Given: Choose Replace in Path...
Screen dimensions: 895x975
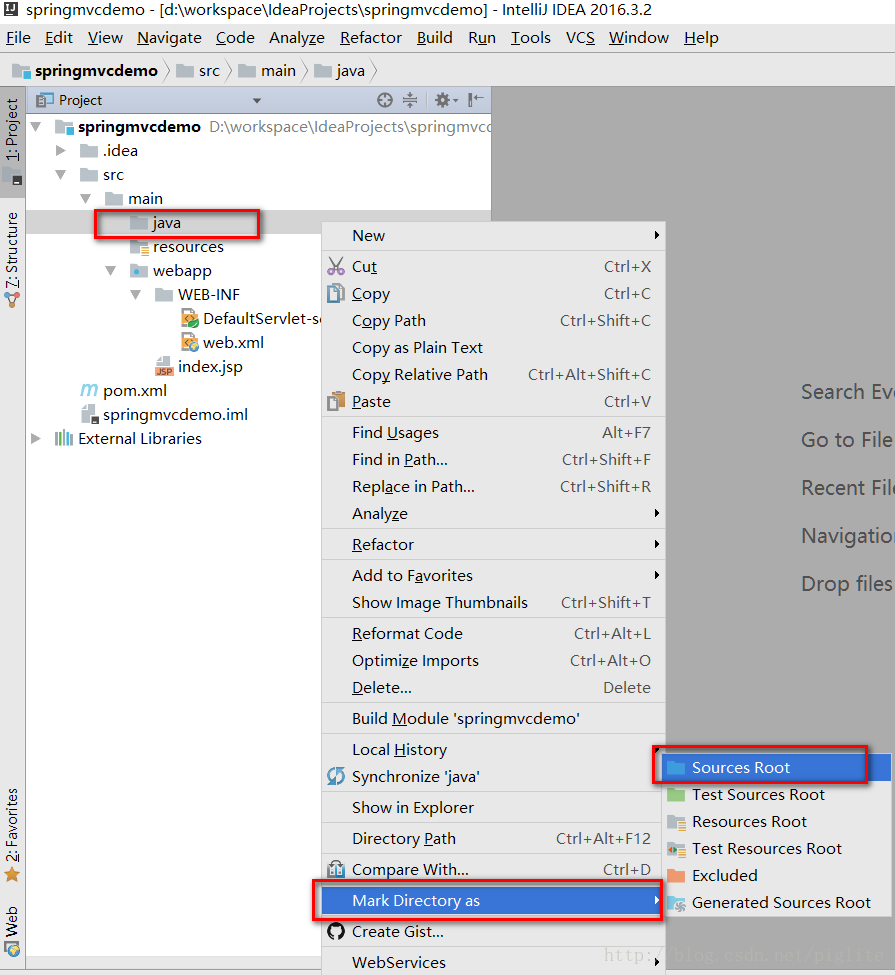Looking at the screenshot, I should coord(493,487).
